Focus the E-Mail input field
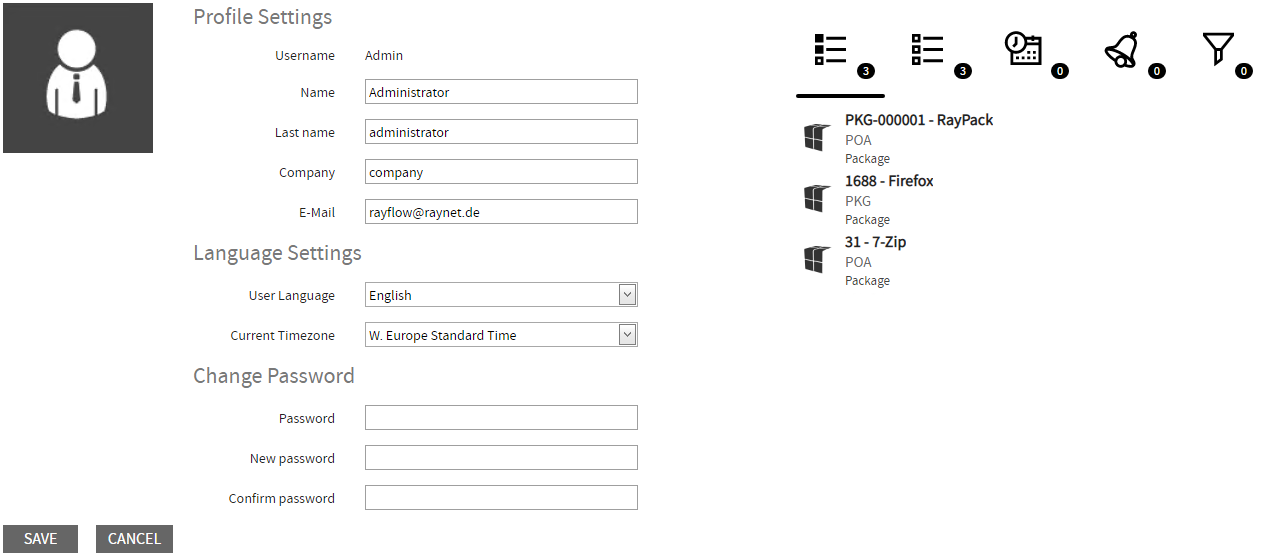Viewport: 1283px width, 557px height. click(x=501, y=212)
